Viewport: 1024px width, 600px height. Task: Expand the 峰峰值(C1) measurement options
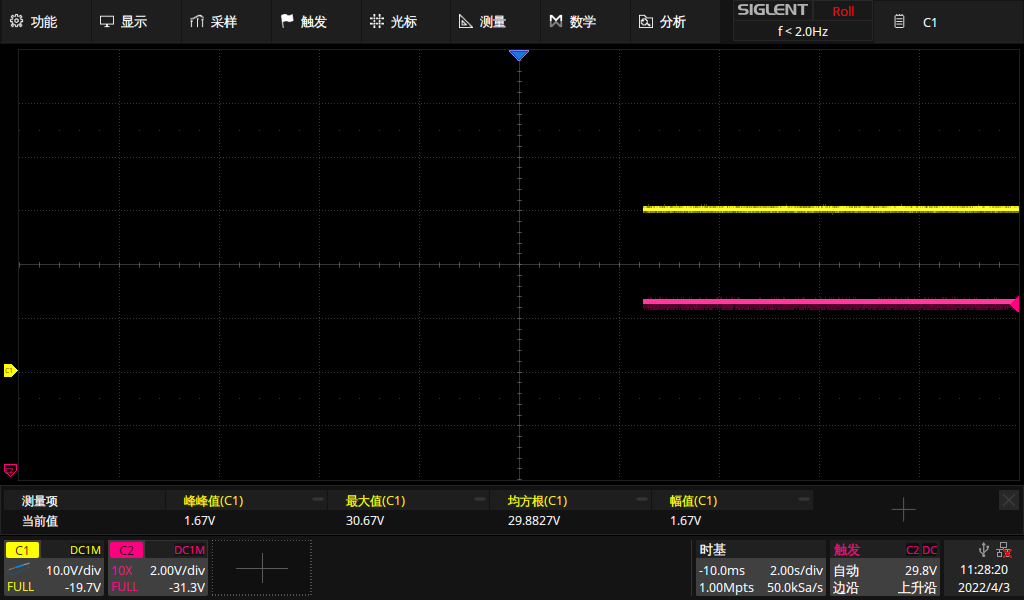point(318,500)
